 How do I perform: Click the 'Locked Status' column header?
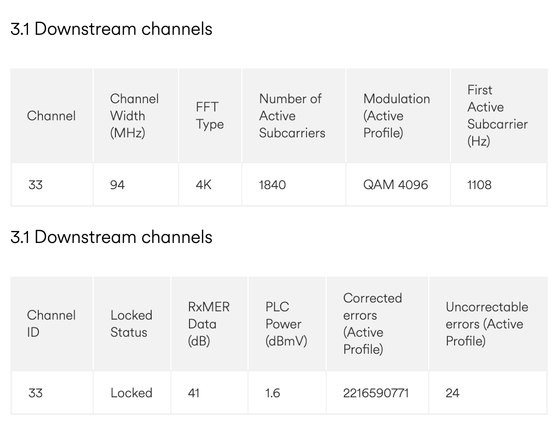click(131, 324)
